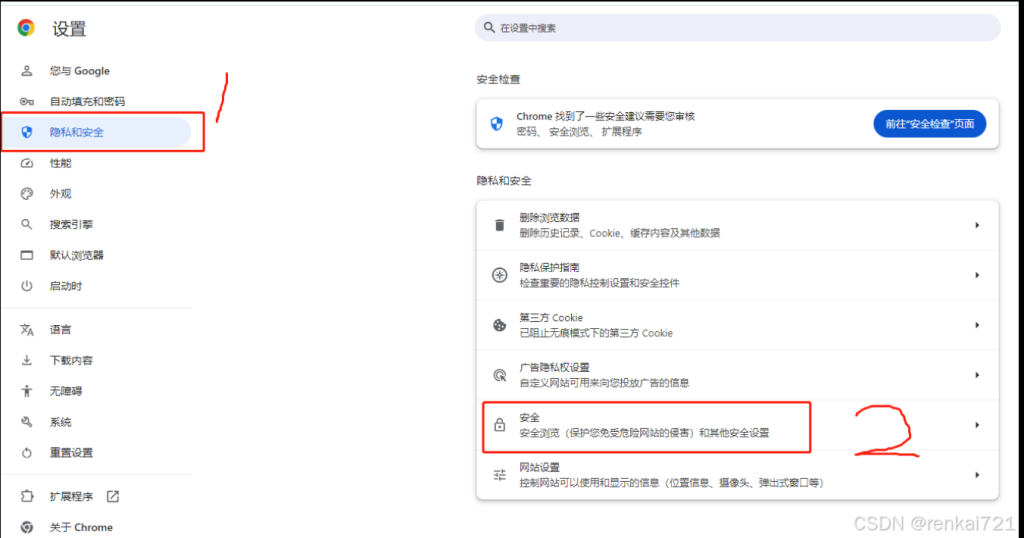
Task: Click the magnifier icon for 搜索引擎
Action: point(27,225)
